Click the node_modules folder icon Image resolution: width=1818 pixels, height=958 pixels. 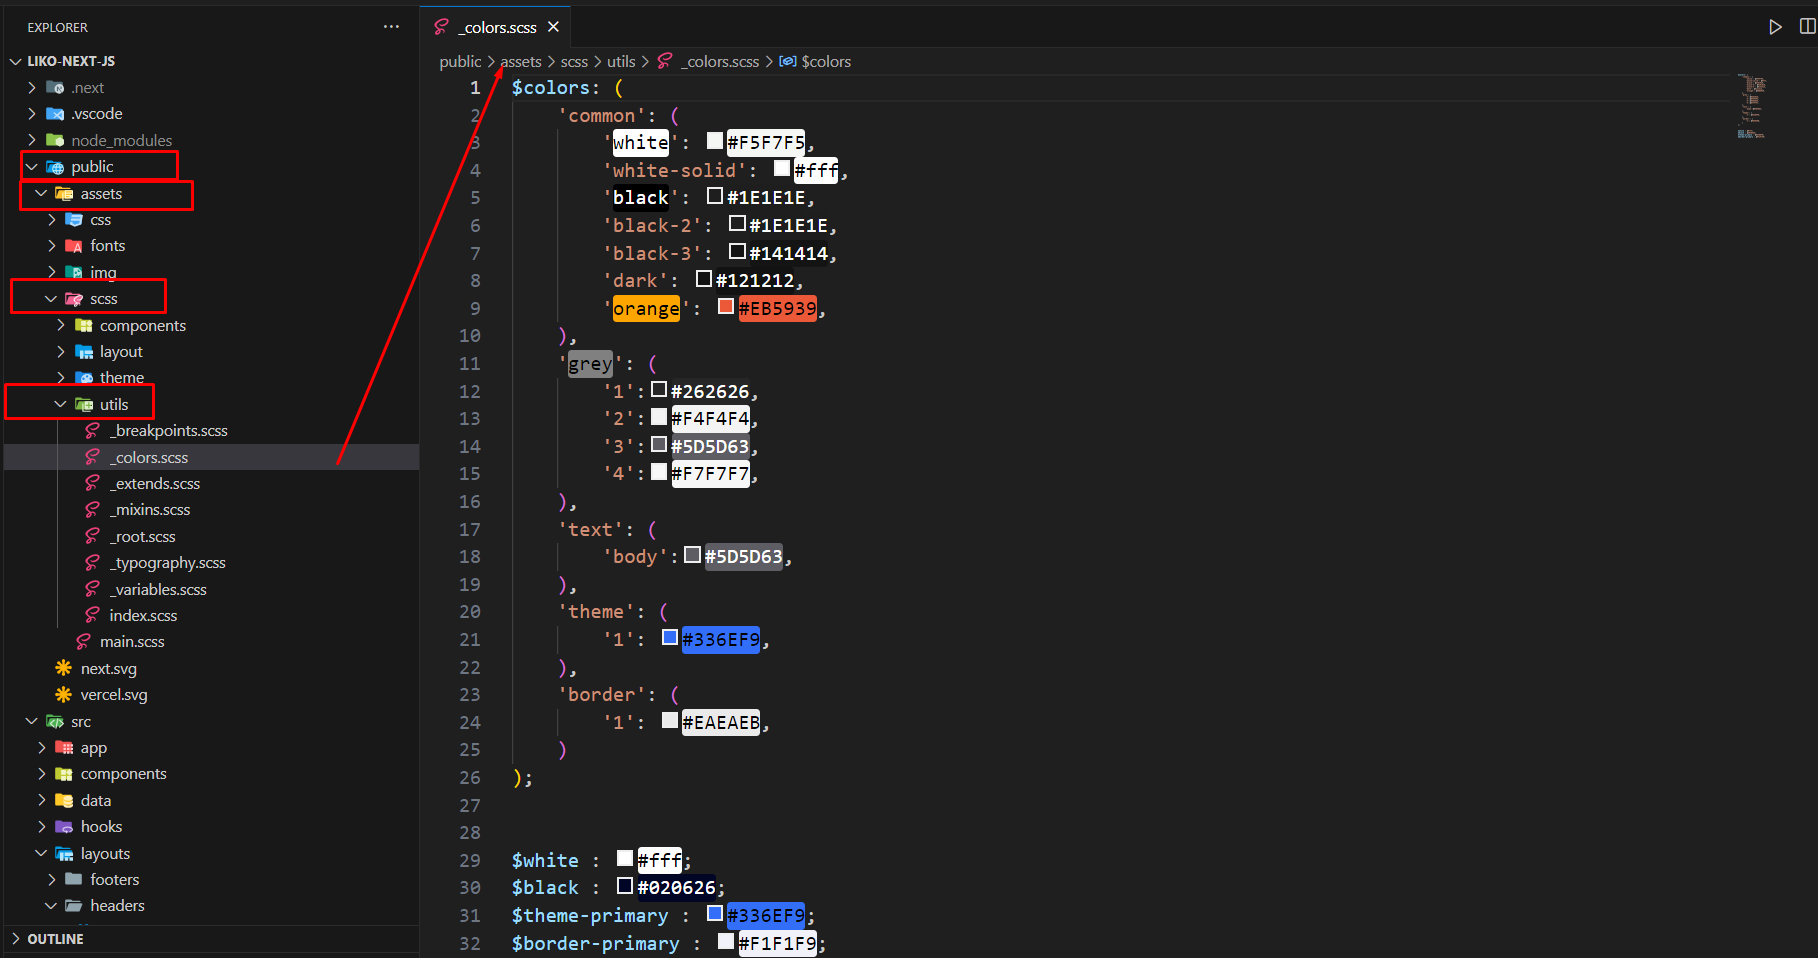[x=55, y=140]
